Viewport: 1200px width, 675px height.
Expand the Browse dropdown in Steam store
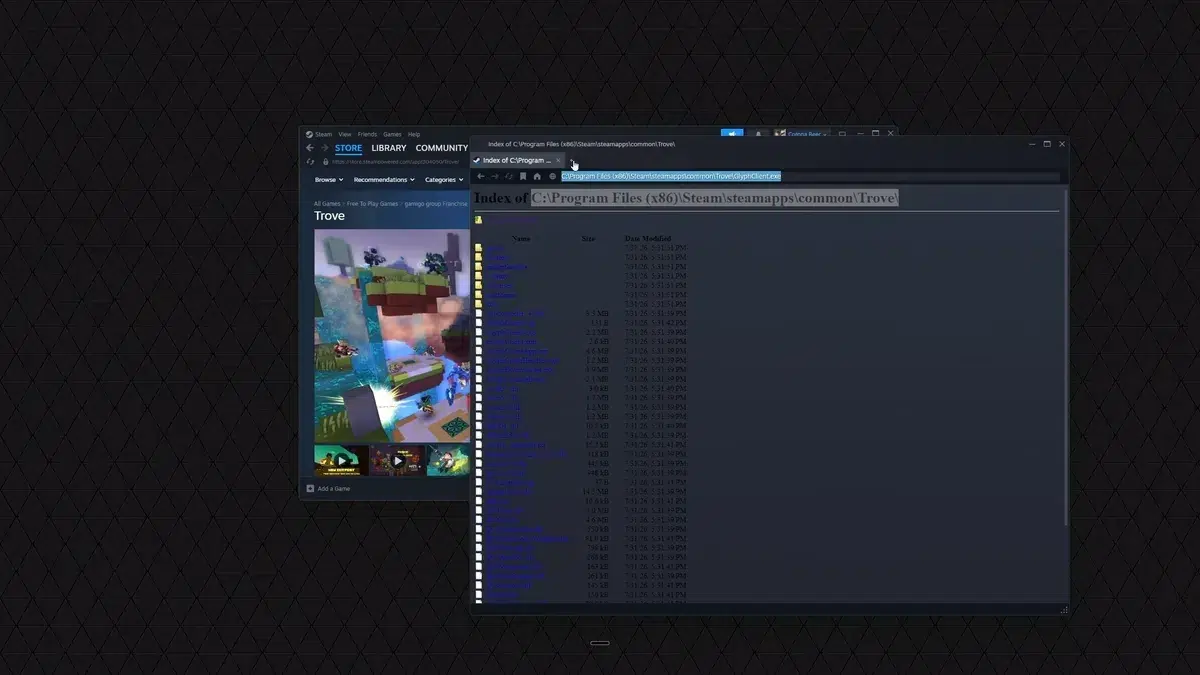point(329,180)
